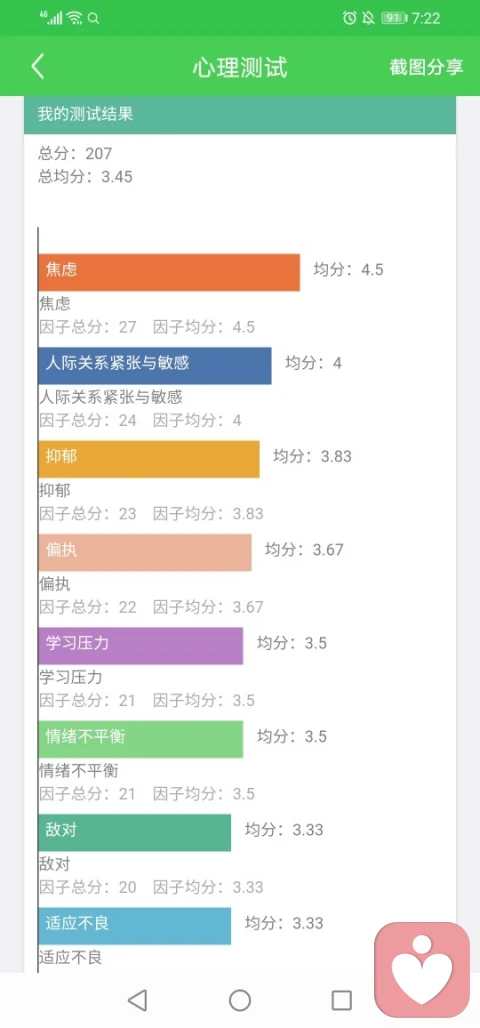480x1028 pixels.
Task: Select the 我的测试结果 section header
Action: [240, 115]
